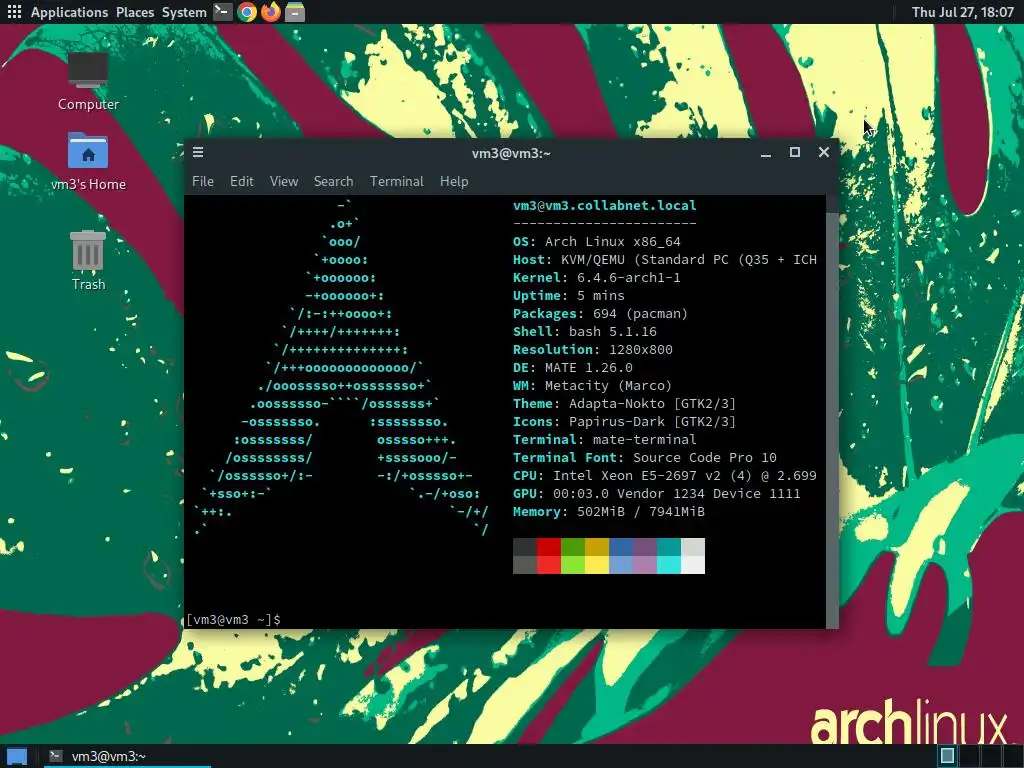Maximize the terminal window
Viewport: 1024px width, 768px height.
[795, 152]
